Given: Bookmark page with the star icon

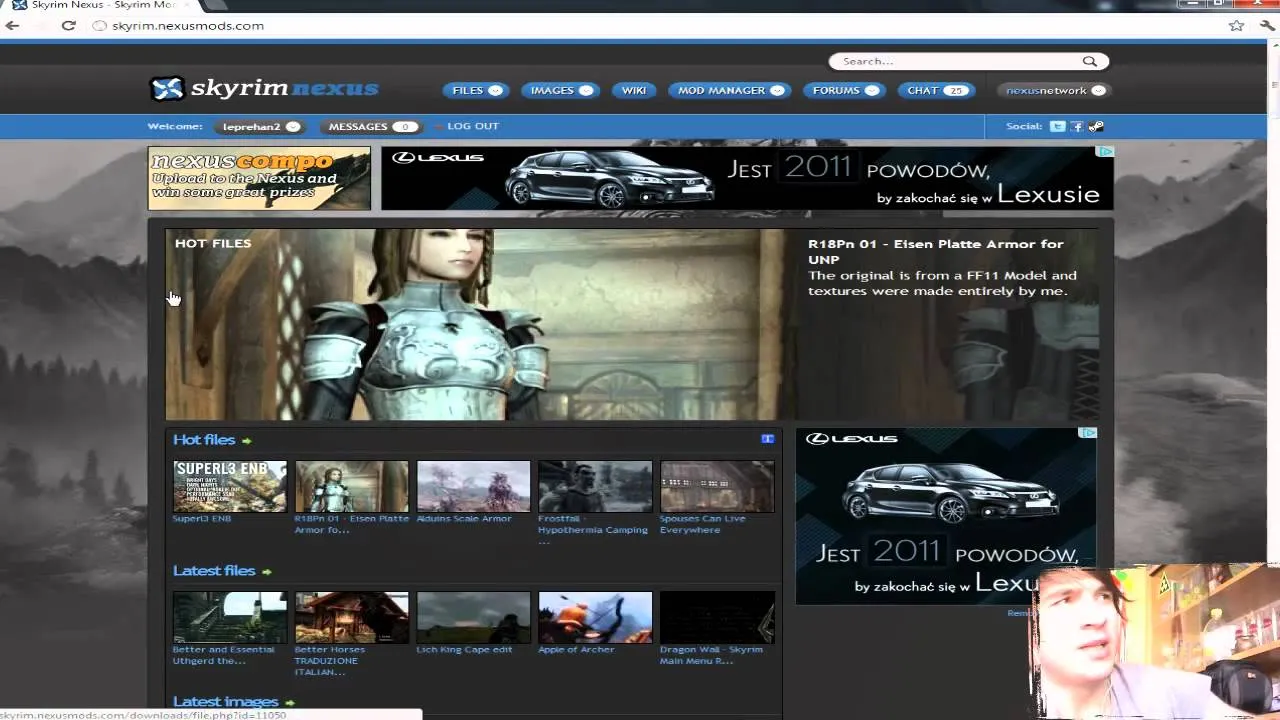Looking at the screenshot, I should coord(1237,25).
